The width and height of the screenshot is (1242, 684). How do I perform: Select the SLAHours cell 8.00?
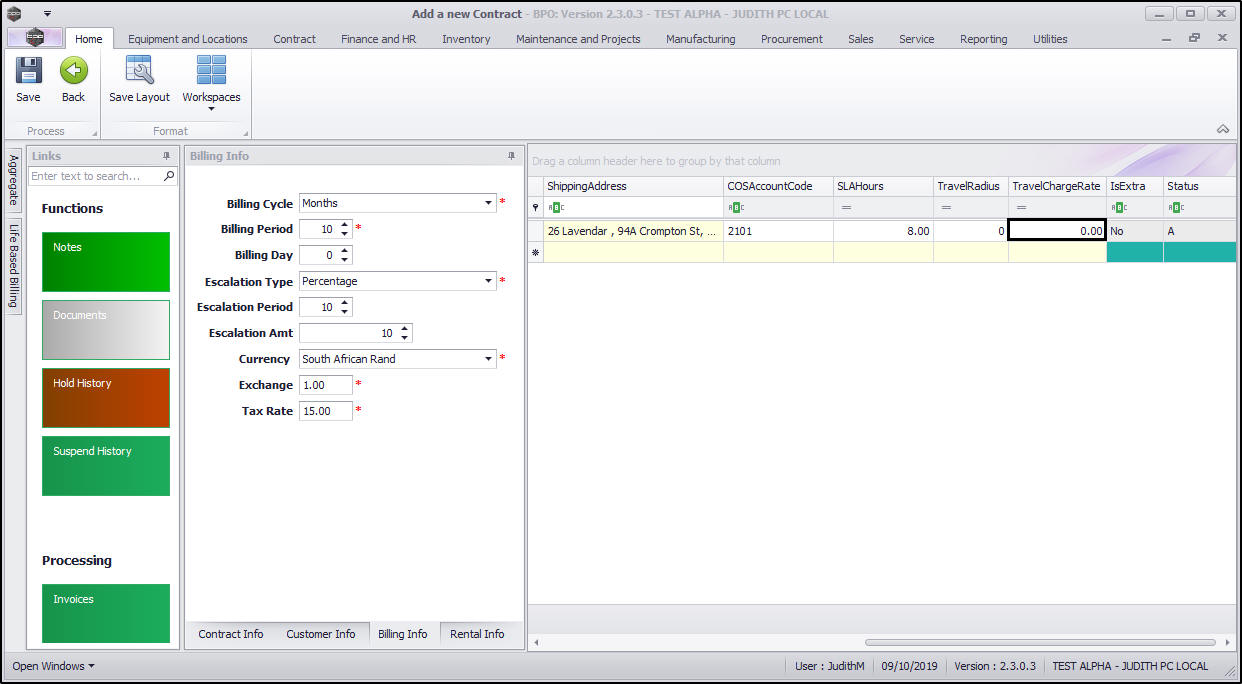click(883, 231)
